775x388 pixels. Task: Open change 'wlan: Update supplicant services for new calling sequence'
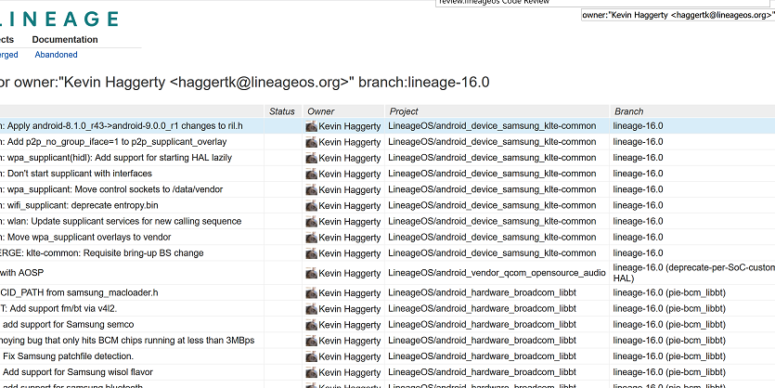click(x=124, y=221)
